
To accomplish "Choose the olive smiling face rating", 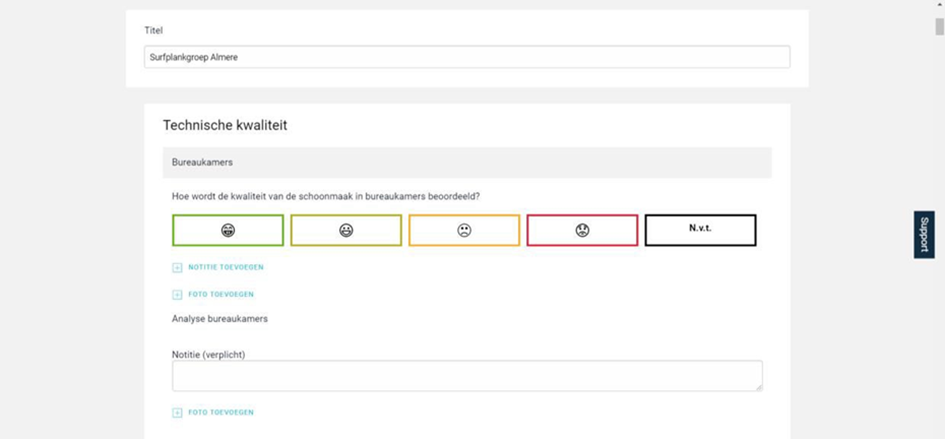I will click(346, 230).
